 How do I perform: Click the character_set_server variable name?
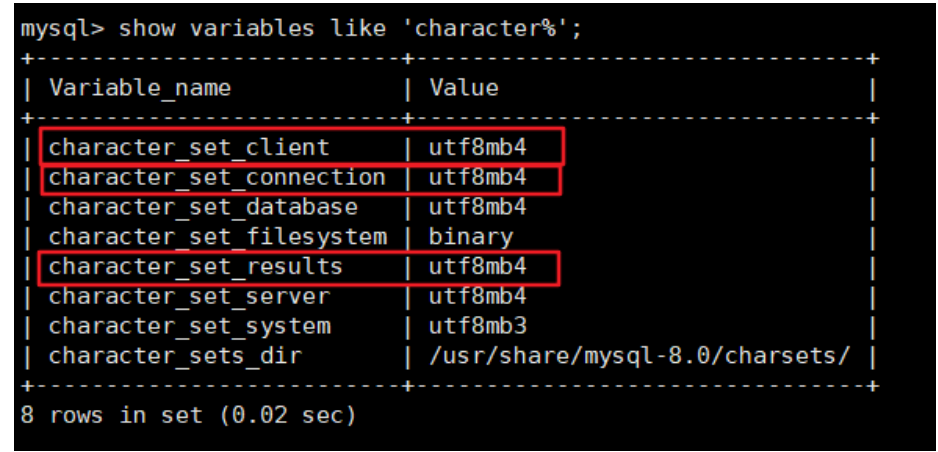(189, 297)
